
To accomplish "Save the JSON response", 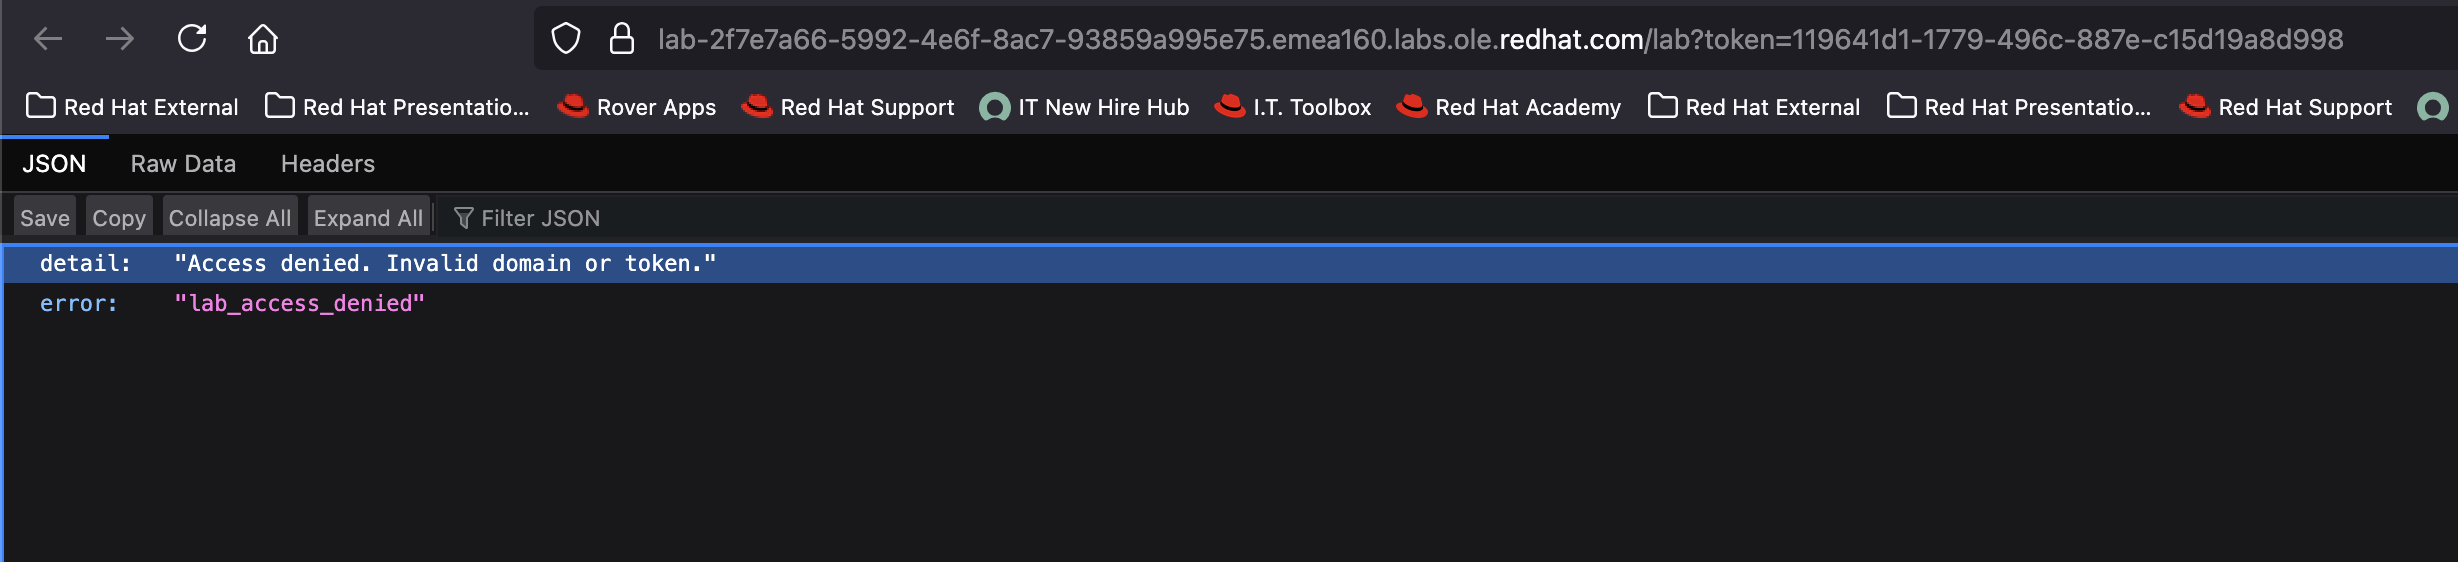I will (45, 218).
